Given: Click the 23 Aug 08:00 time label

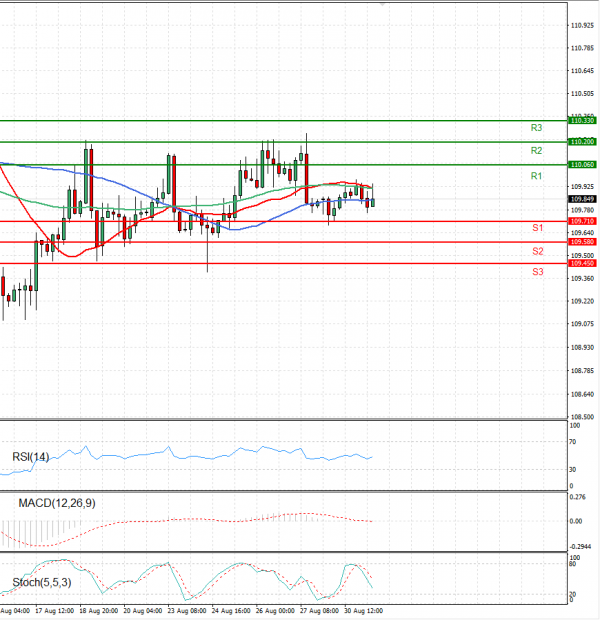Looking at the screenshot, I should 187,611.
